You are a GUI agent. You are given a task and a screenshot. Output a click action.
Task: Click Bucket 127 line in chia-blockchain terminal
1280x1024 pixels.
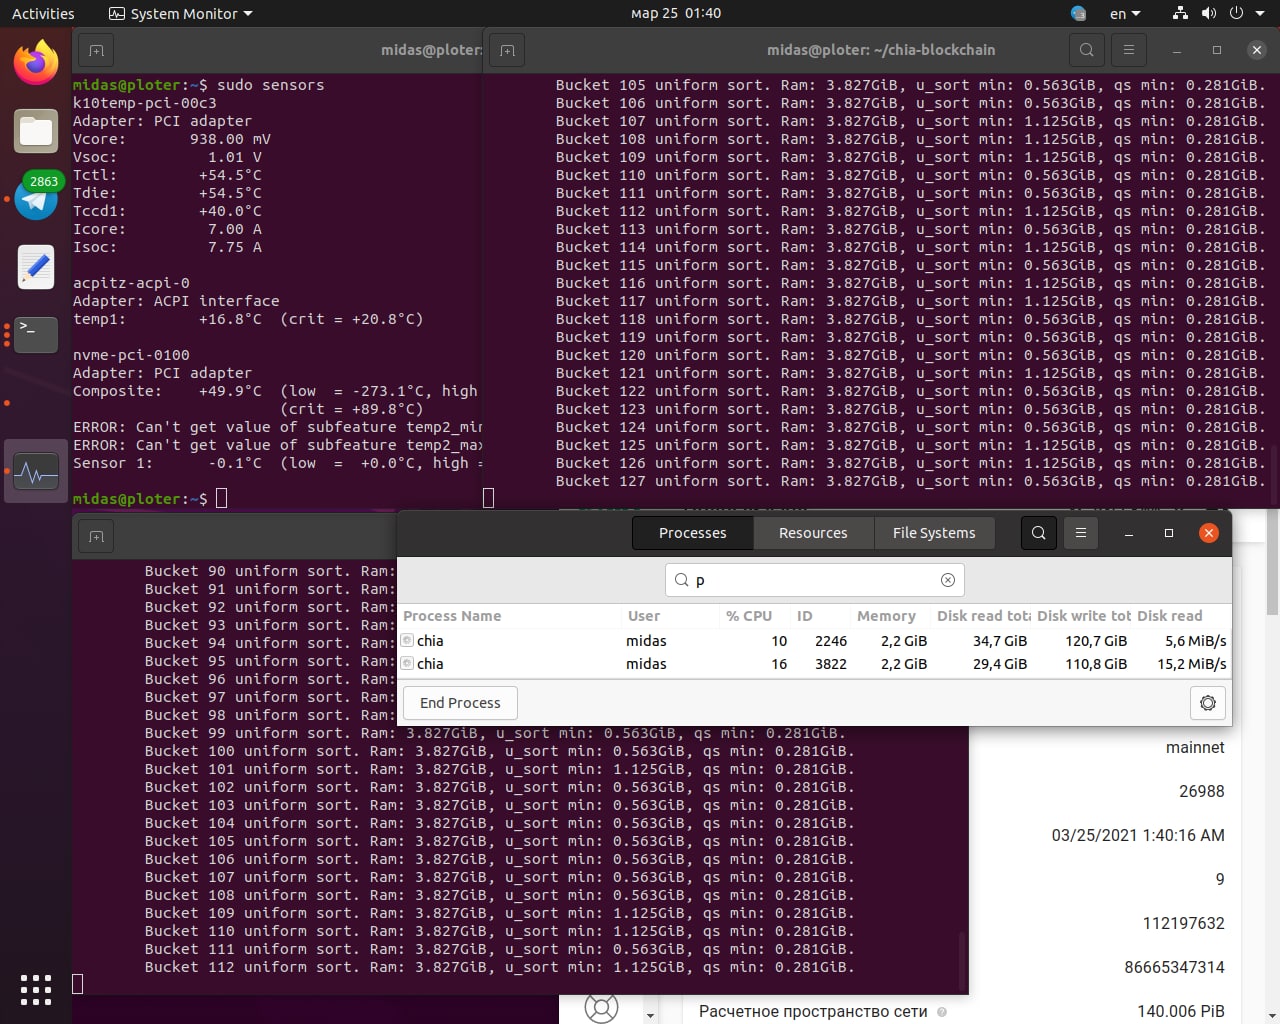(910, 481)
